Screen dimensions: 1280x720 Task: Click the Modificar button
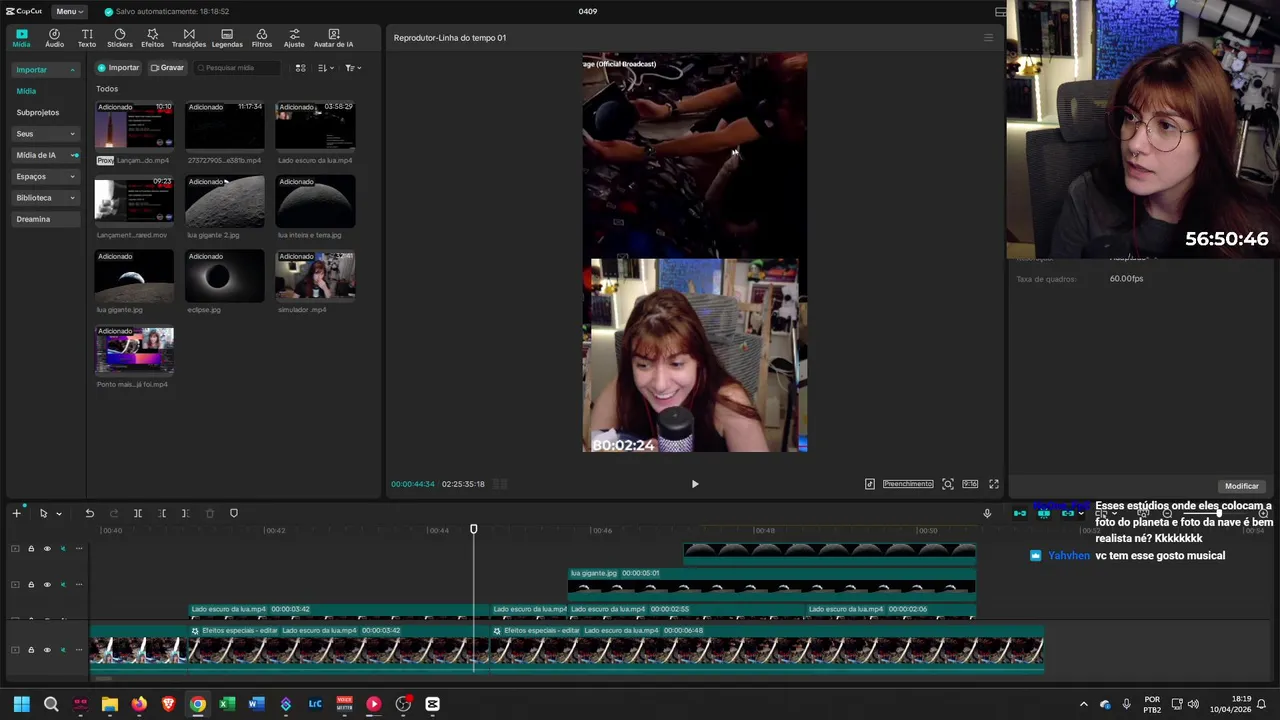point(1242,486)
